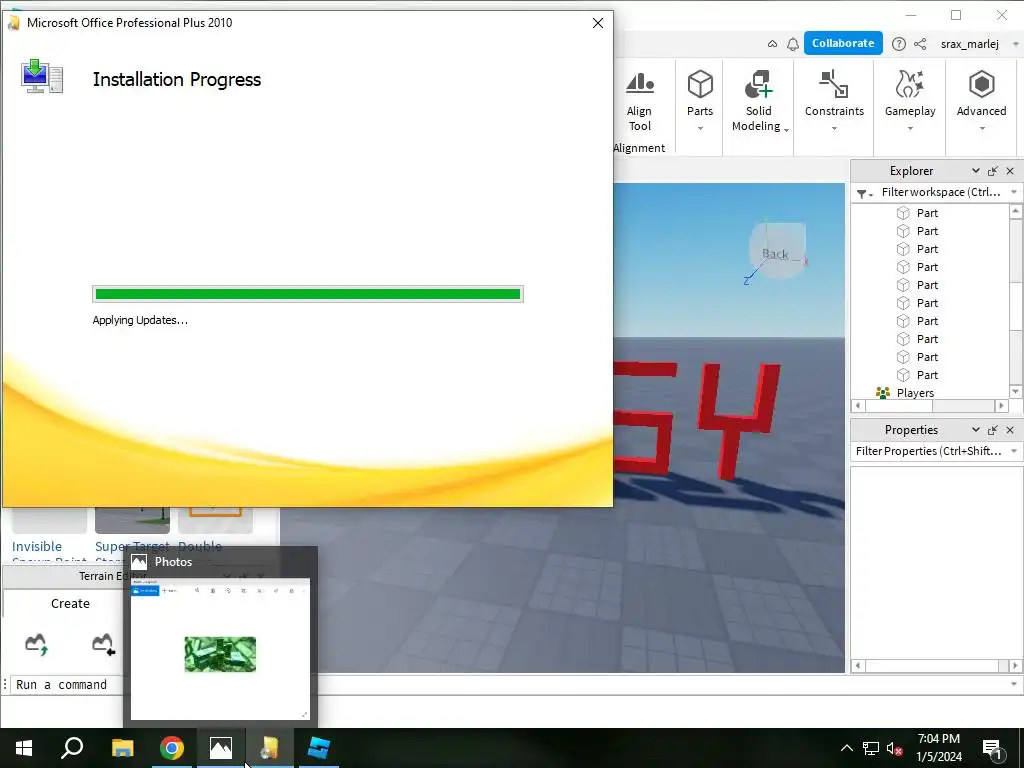Open the Action Center notifications
The image size is (1024, 768).
992,748
